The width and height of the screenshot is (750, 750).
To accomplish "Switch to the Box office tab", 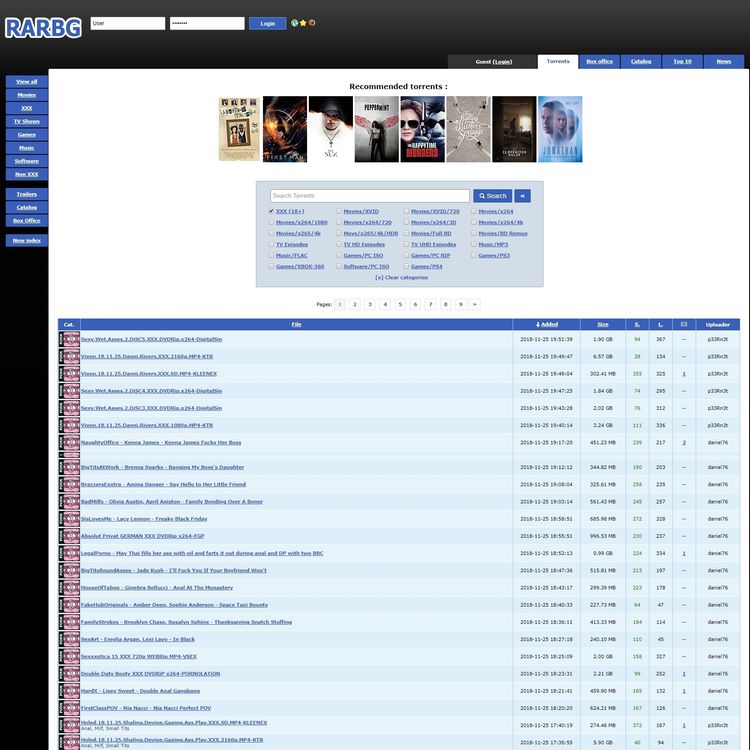I will coord(599,62).
